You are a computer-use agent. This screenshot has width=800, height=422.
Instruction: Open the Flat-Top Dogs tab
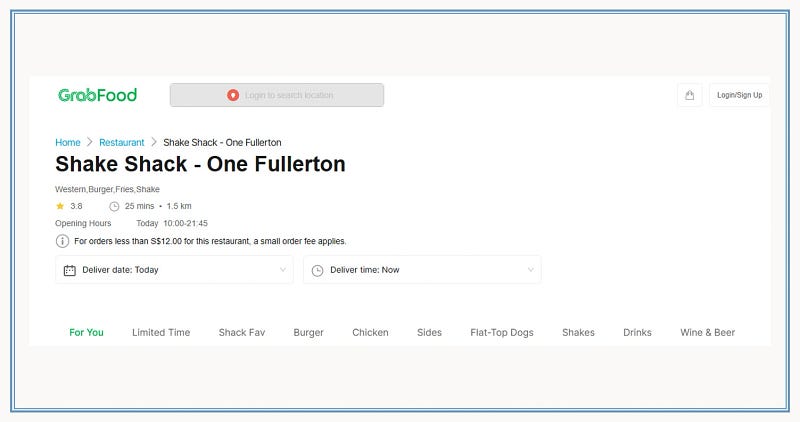(x=502, y=333)
